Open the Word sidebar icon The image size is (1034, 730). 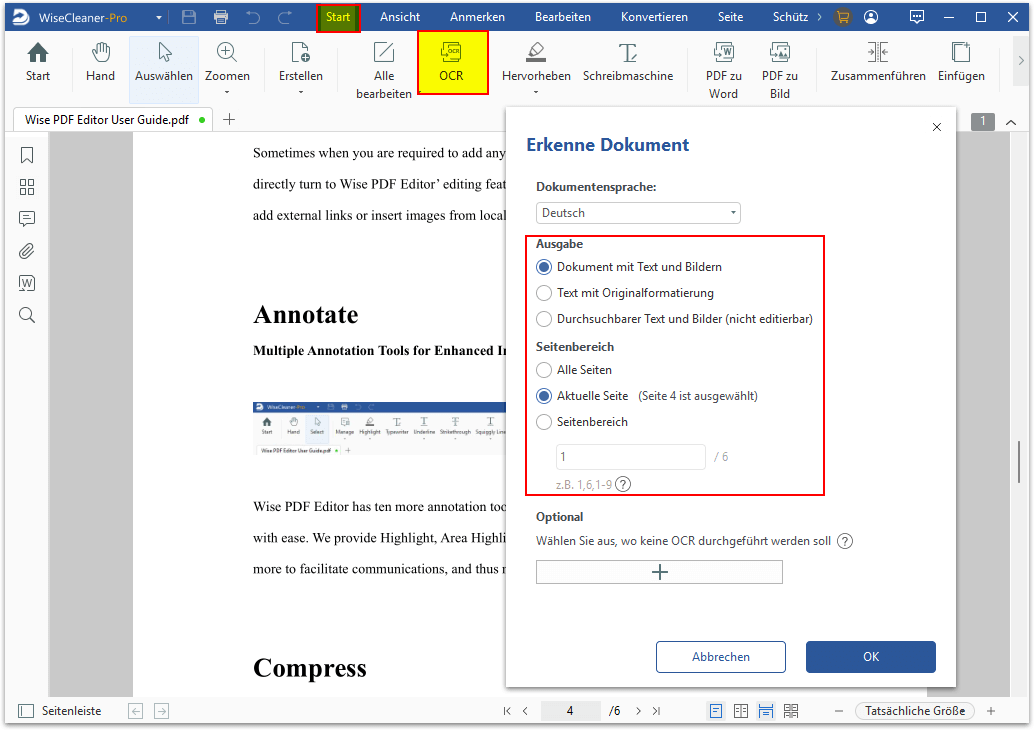click(x=27, y=283)
